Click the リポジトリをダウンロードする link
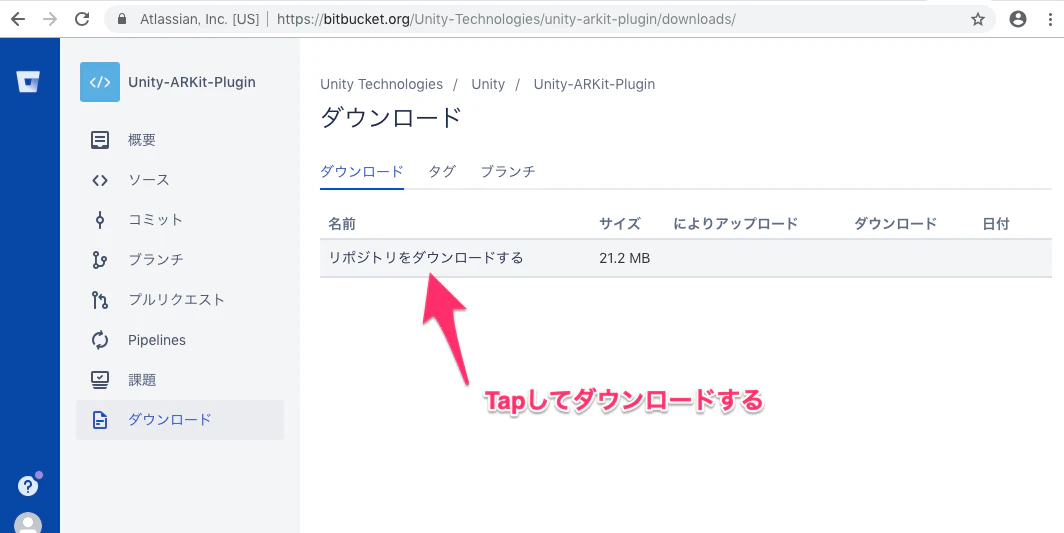 (x=426, y=258)
